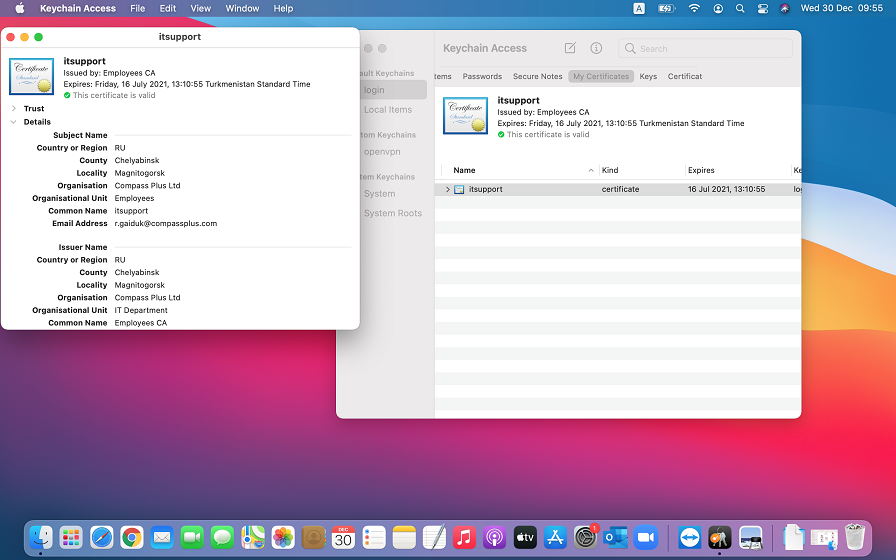Click the Search field in Keychain Access
The width and height of the screenshot is (896, 560).
click(710, 48)
